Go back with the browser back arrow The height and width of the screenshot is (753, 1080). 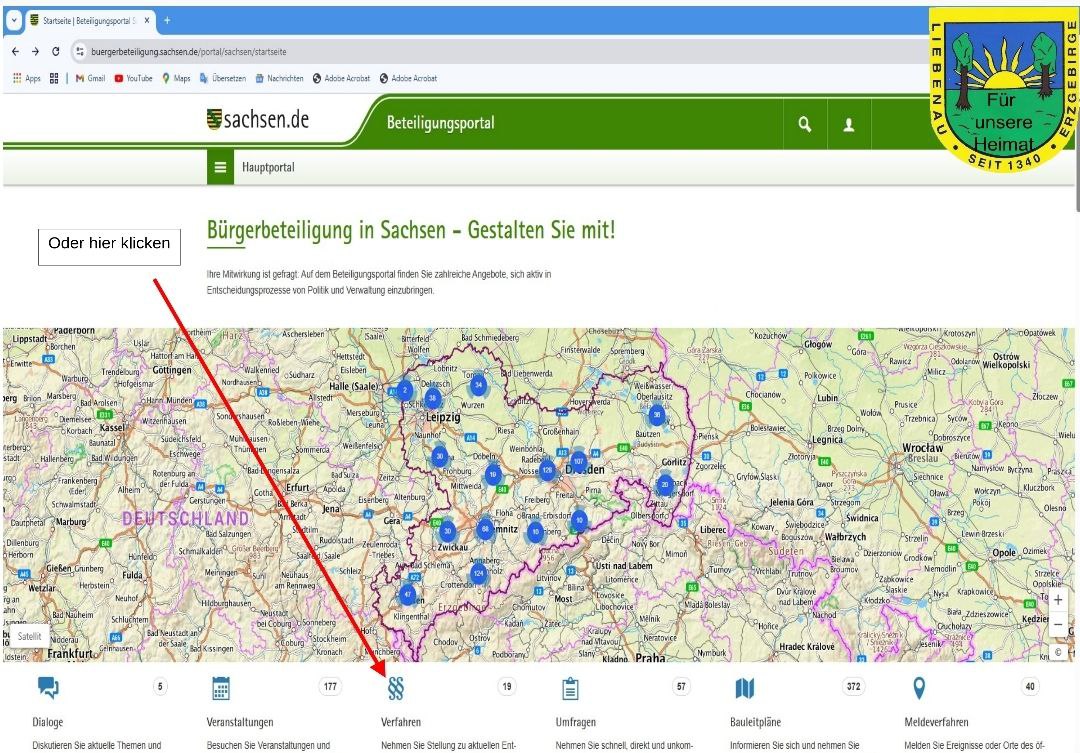[x=16, y=52]
